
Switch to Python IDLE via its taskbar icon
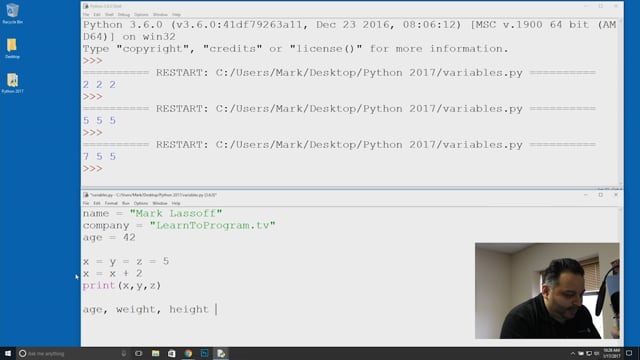click(x=221, y=353)
